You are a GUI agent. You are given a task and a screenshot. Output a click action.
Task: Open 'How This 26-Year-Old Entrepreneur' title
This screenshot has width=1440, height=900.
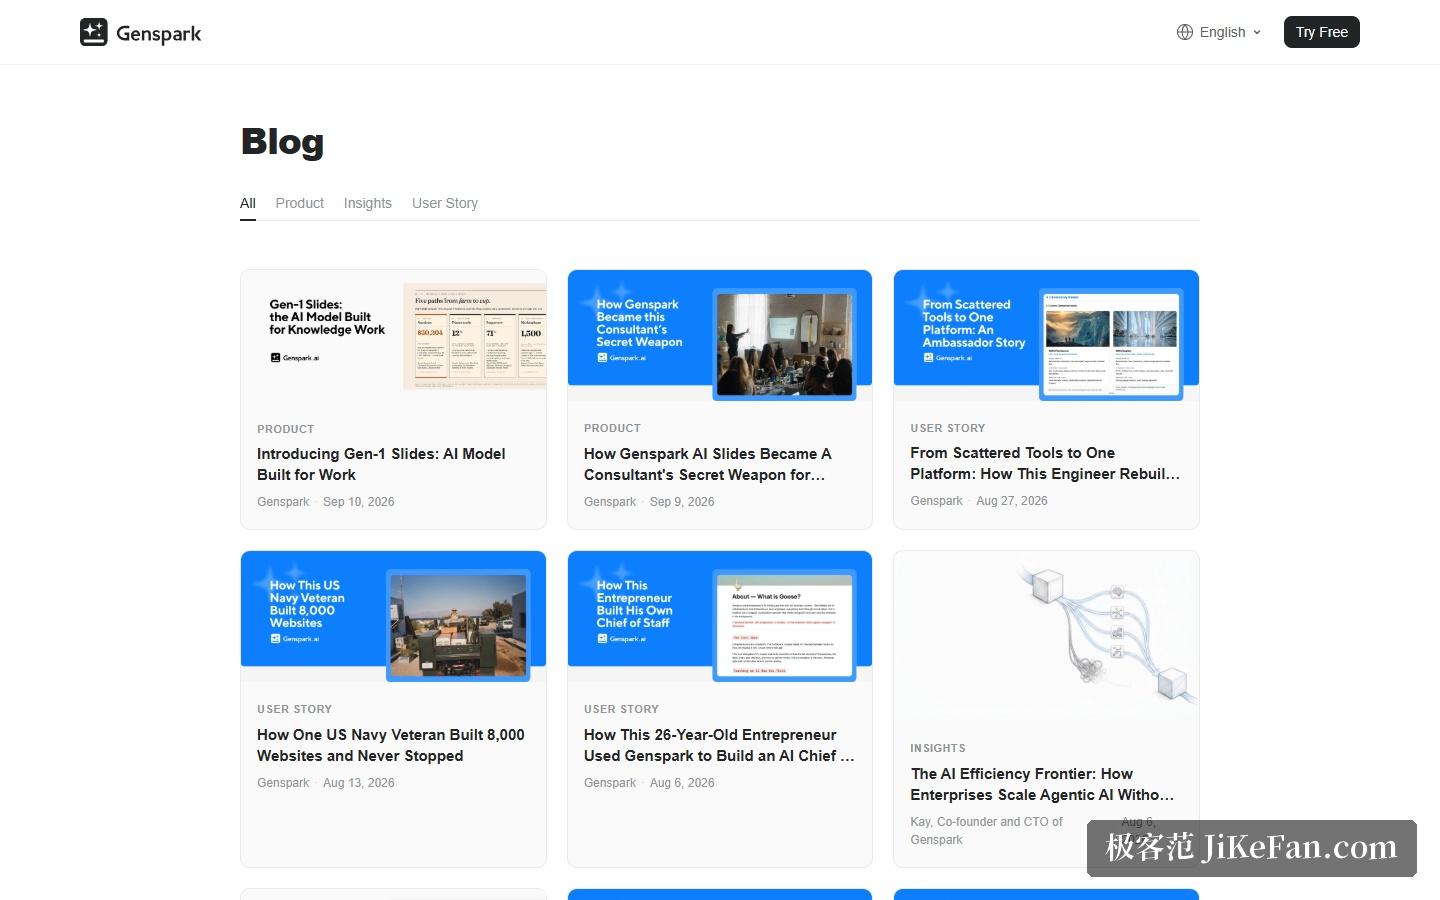point(719,745)
